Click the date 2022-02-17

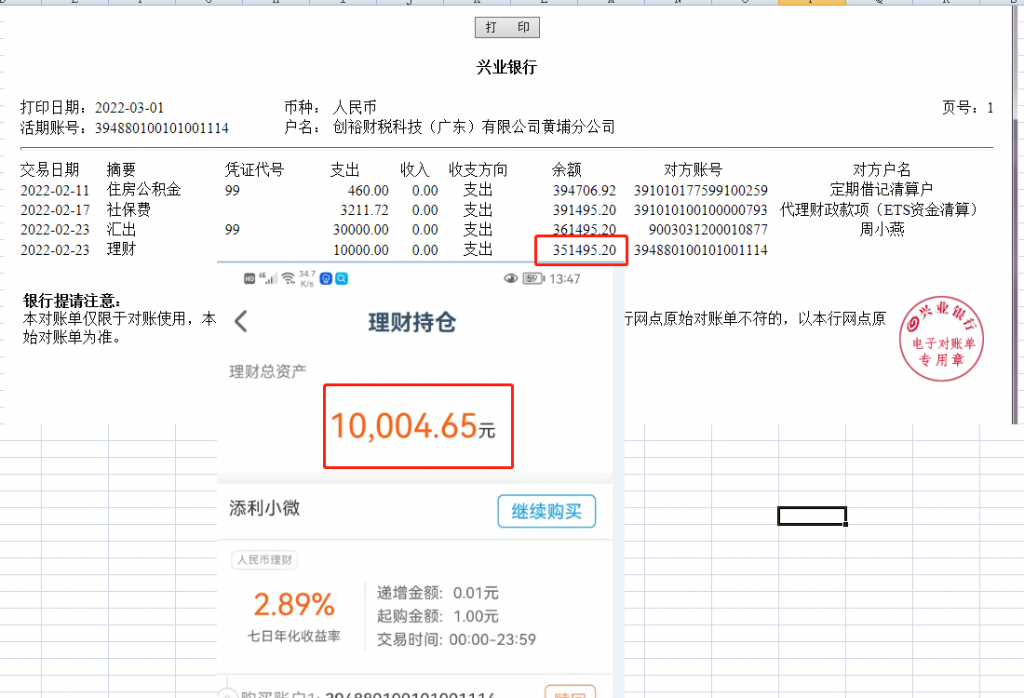click(55, 210)
